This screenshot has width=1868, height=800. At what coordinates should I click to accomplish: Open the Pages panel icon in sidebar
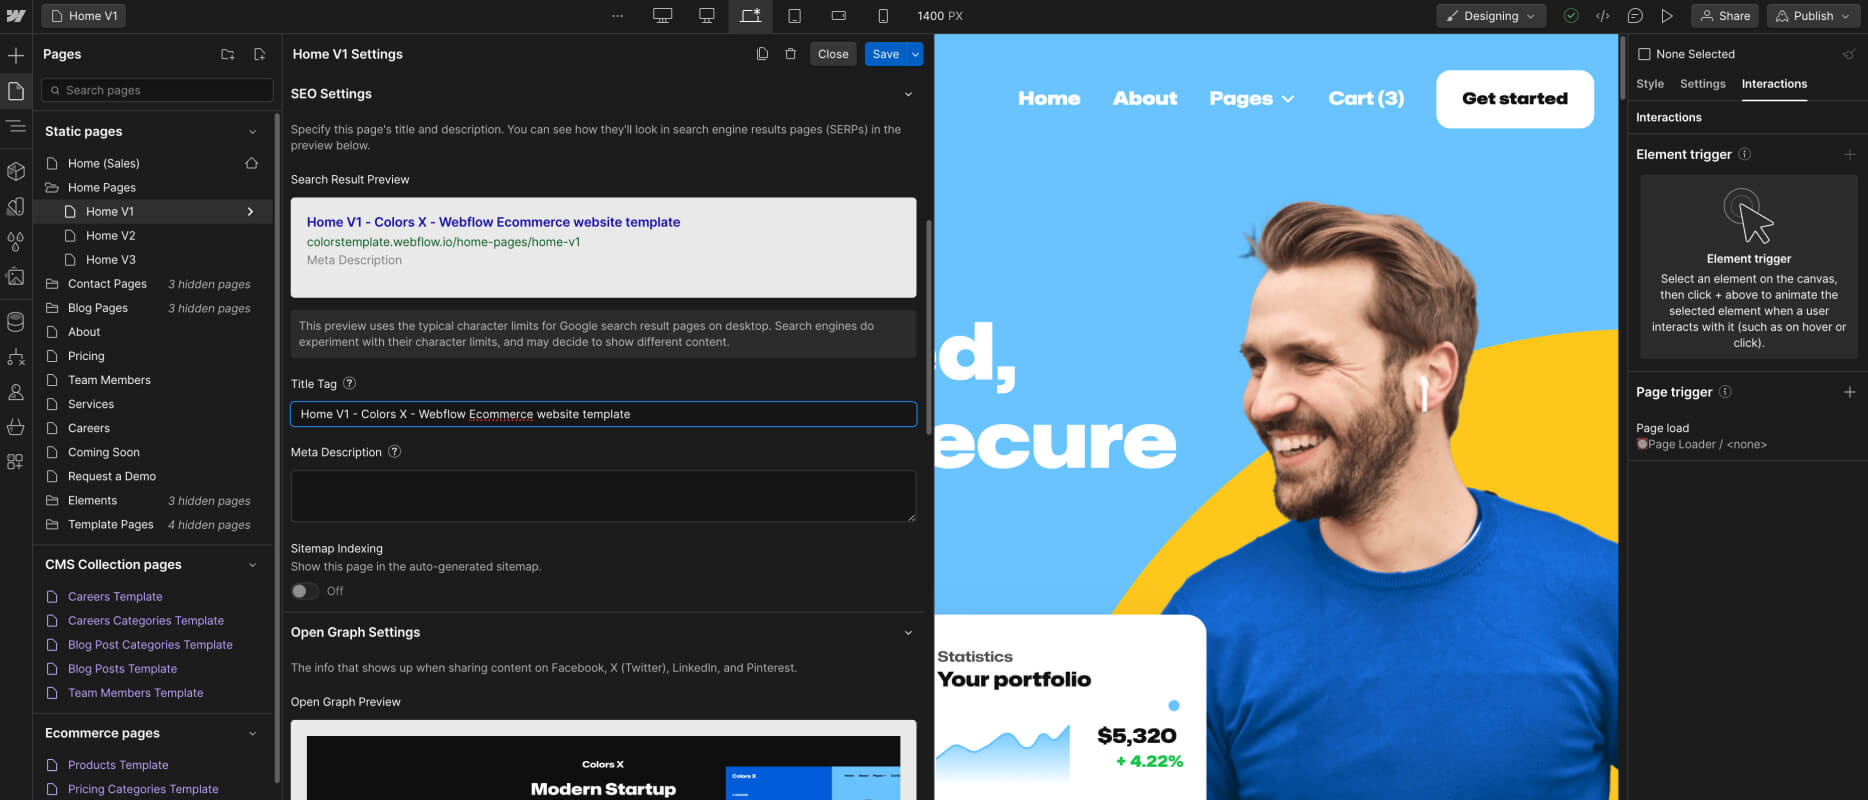click(16, 91)
